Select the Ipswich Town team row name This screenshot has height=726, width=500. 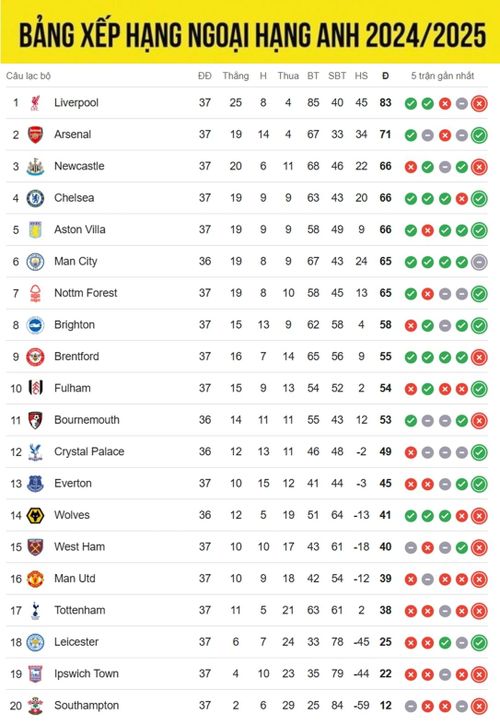pyautogui.click(x=86, y=673)
